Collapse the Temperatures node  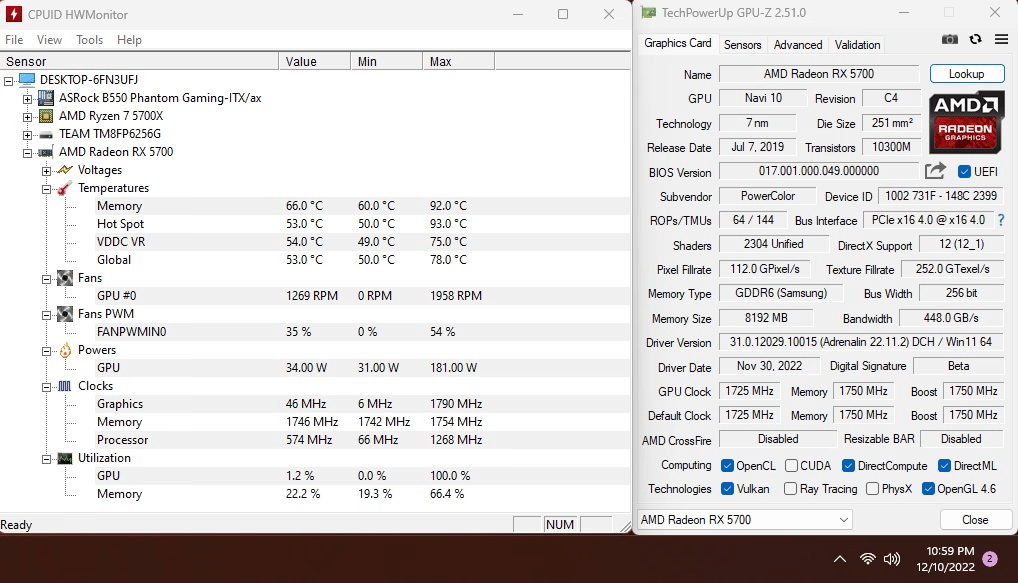46,190
